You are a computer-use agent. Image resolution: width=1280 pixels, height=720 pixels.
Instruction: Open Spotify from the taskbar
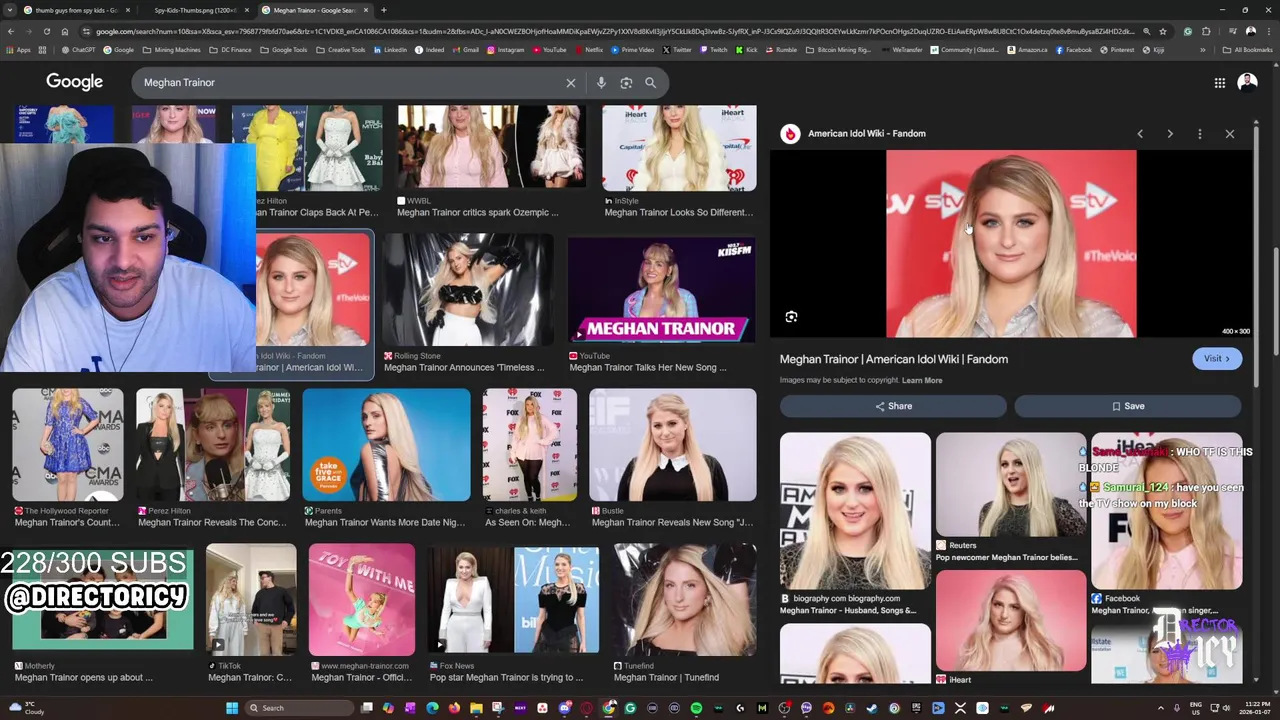[x=696, y=708]
